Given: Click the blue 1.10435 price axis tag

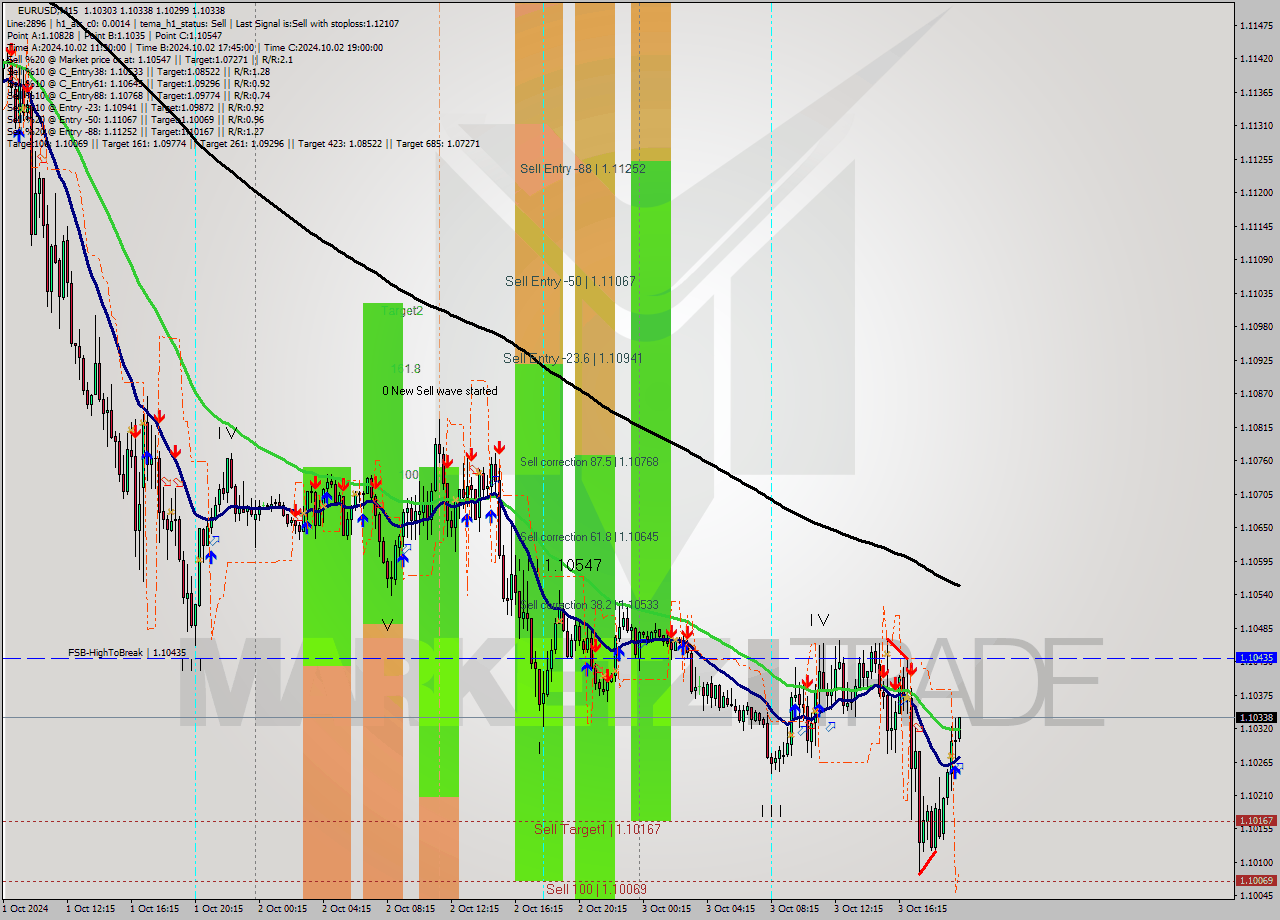Looking at the screenshot, I should [x=1256, y=658].
